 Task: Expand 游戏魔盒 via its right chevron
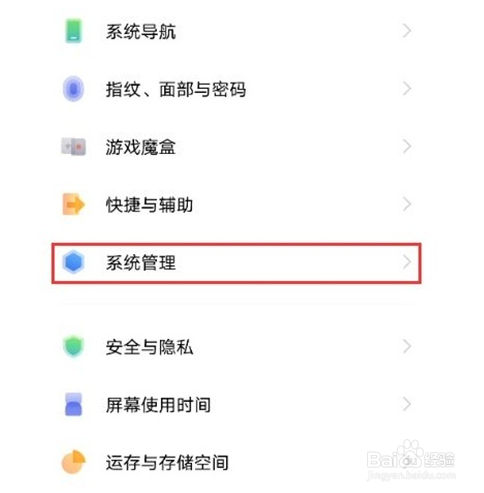tap(406, 146)
